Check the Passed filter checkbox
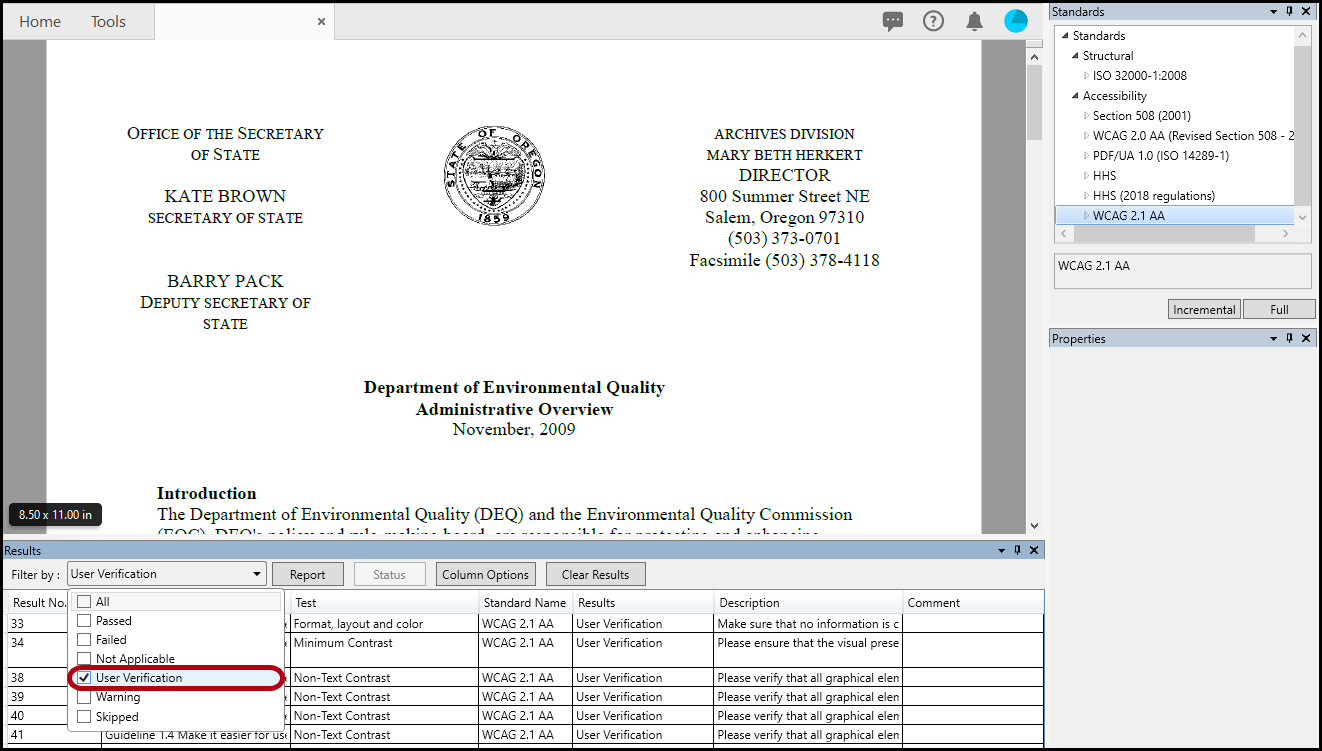1322x751 pixels. pyautogui.click(x=84, y=621)
